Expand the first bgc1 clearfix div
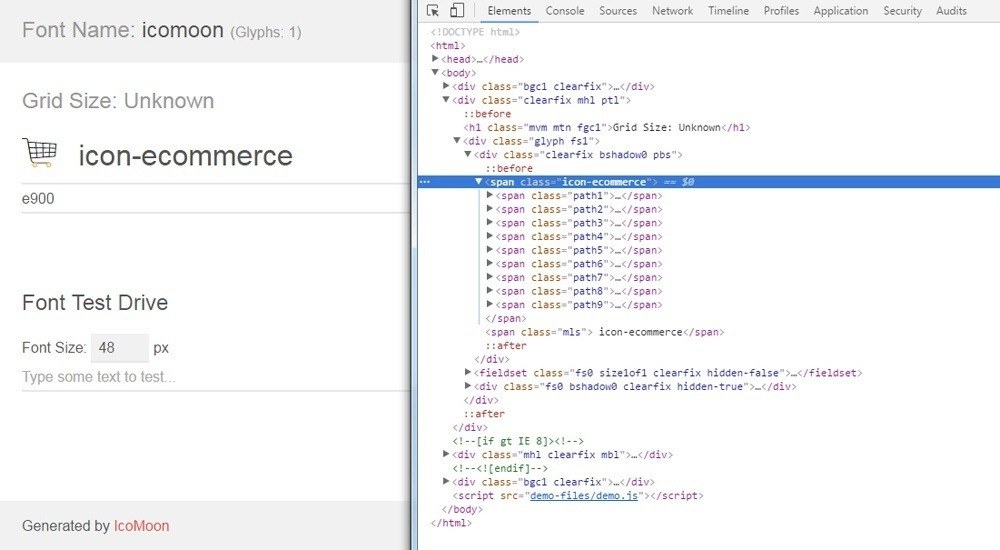The height and width of the screenshot is (550, 1000). (446, 86)
